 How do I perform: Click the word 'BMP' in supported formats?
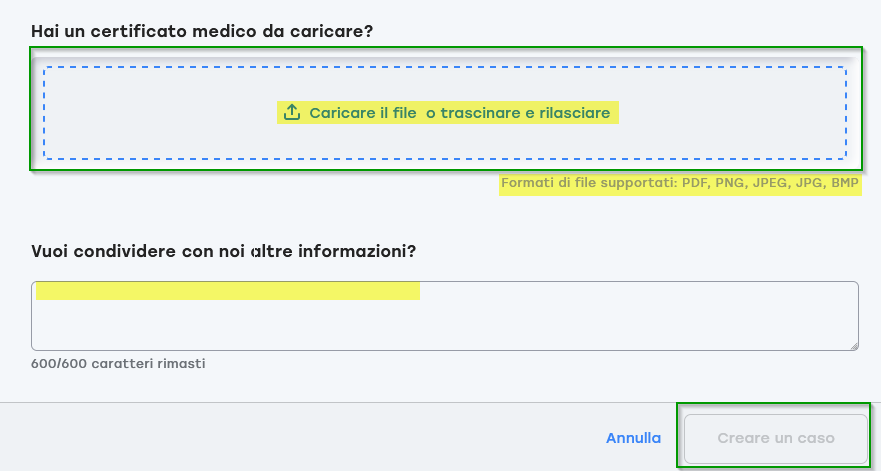(x=844, y=184)
